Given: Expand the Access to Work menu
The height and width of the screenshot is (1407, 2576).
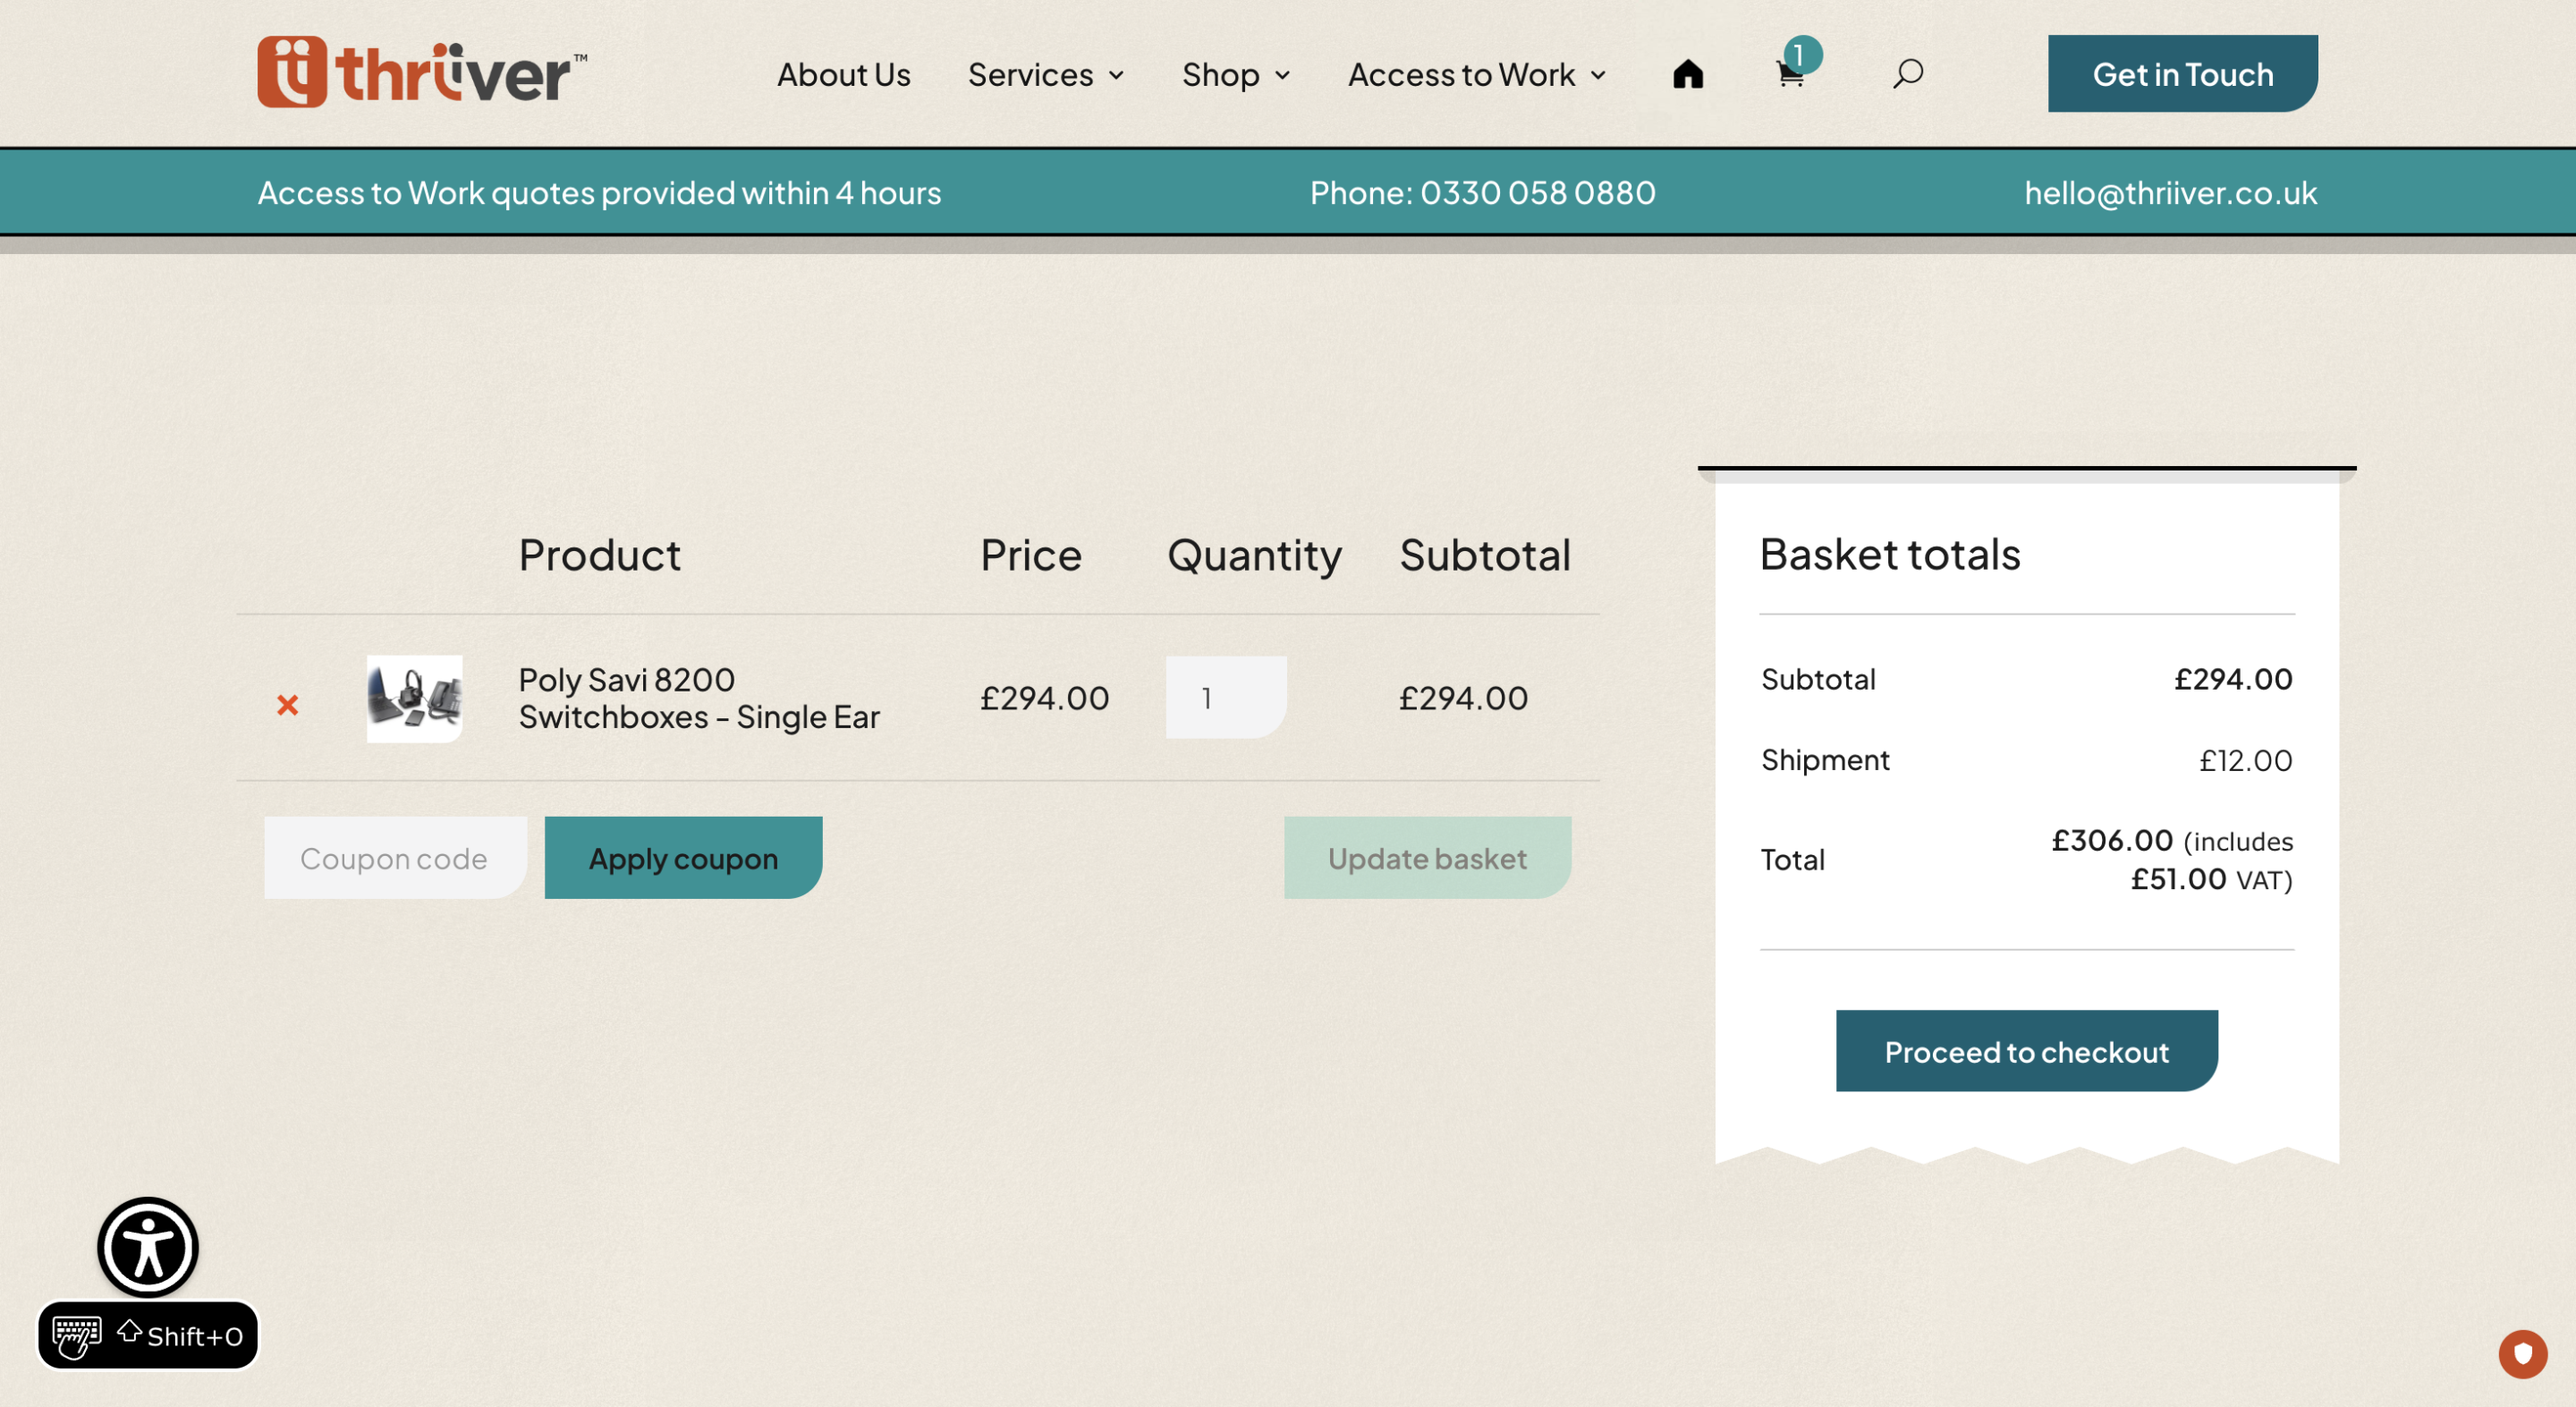Looking at the screenshot, I should tap(1477, 74).
